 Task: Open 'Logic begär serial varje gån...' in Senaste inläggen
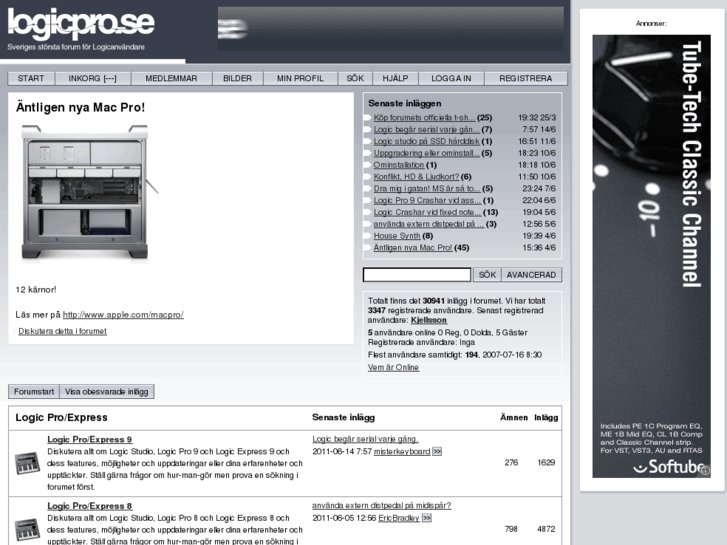(426, 129)
